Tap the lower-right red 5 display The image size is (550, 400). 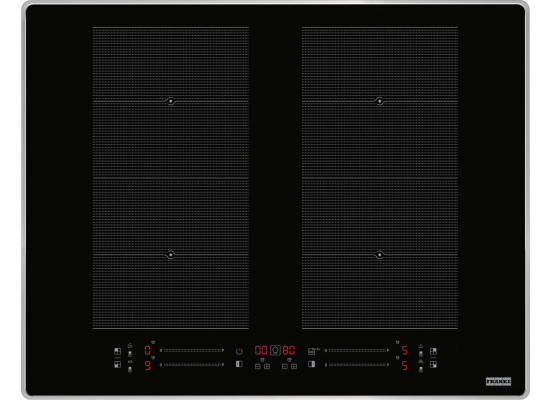[x=405, y=366]
